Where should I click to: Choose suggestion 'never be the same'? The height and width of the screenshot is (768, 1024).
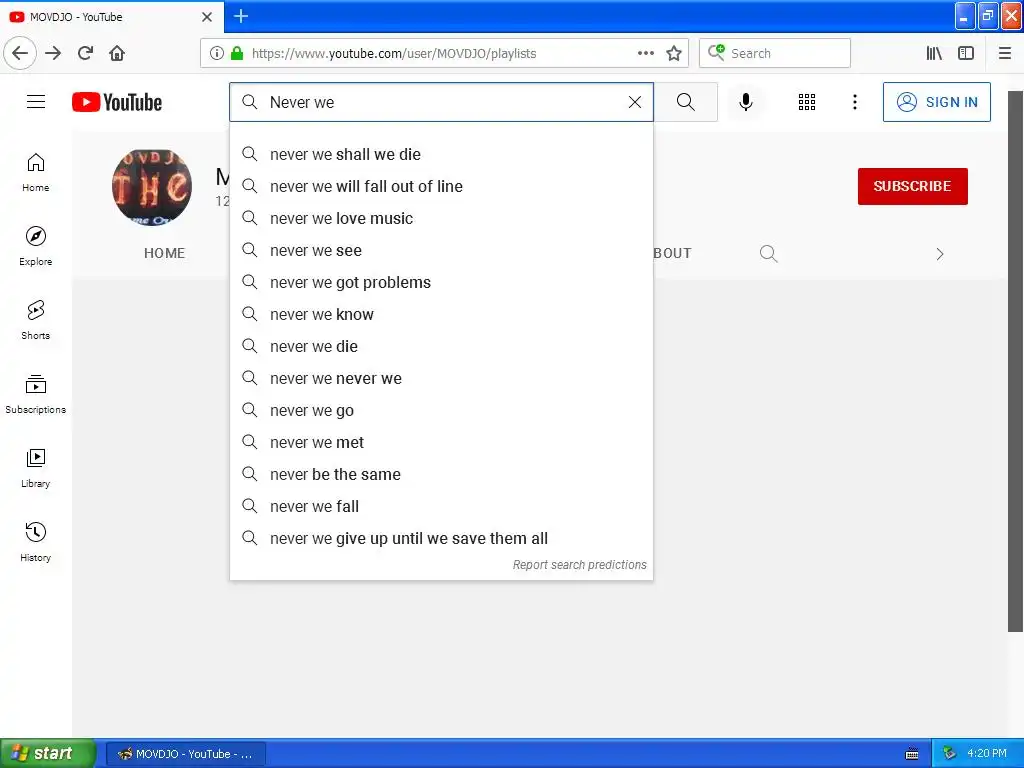[x=441, y=474]
